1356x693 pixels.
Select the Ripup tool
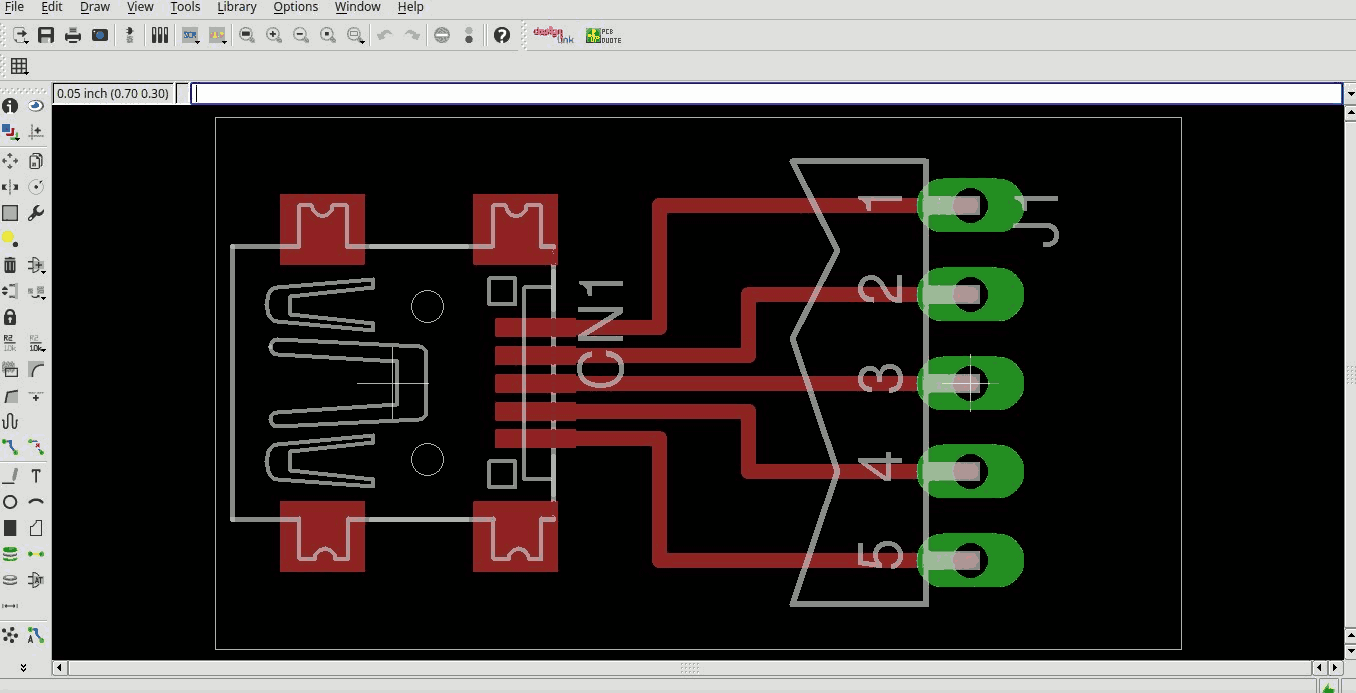pyautogui.click(x=36, y=448)
